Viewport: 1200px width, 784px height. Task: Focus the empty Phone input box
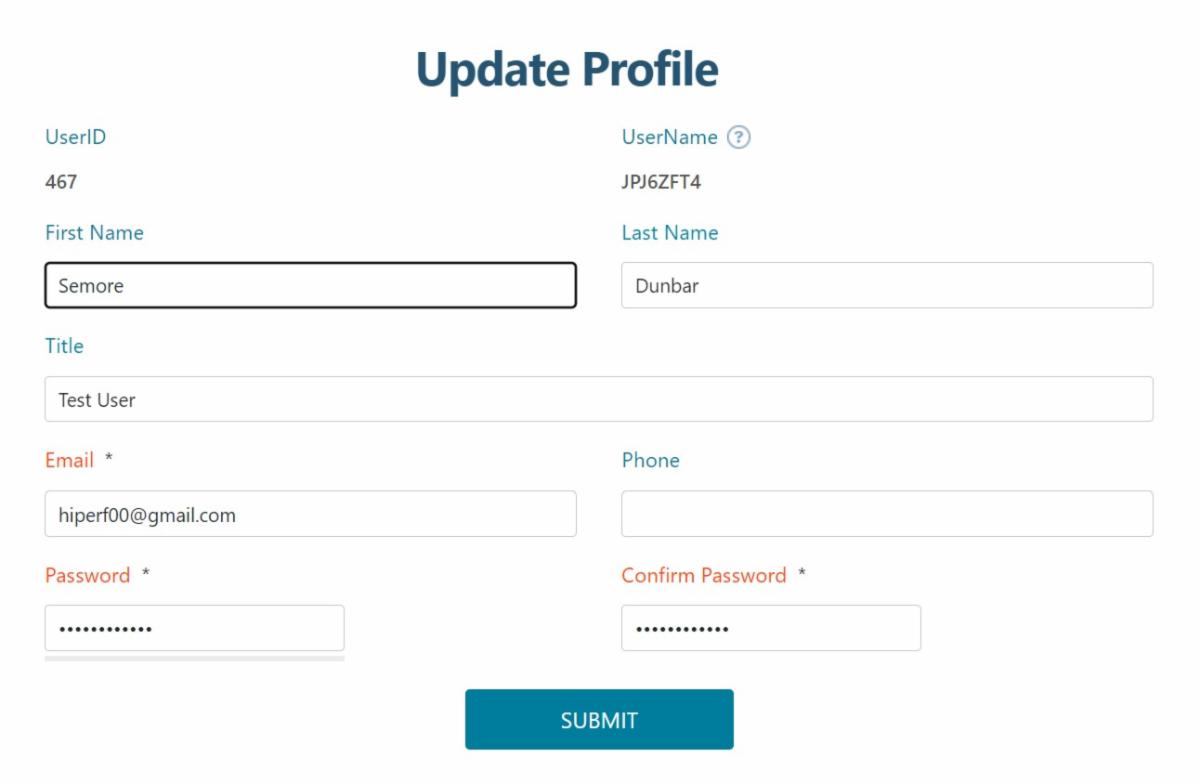click(886, 514)
